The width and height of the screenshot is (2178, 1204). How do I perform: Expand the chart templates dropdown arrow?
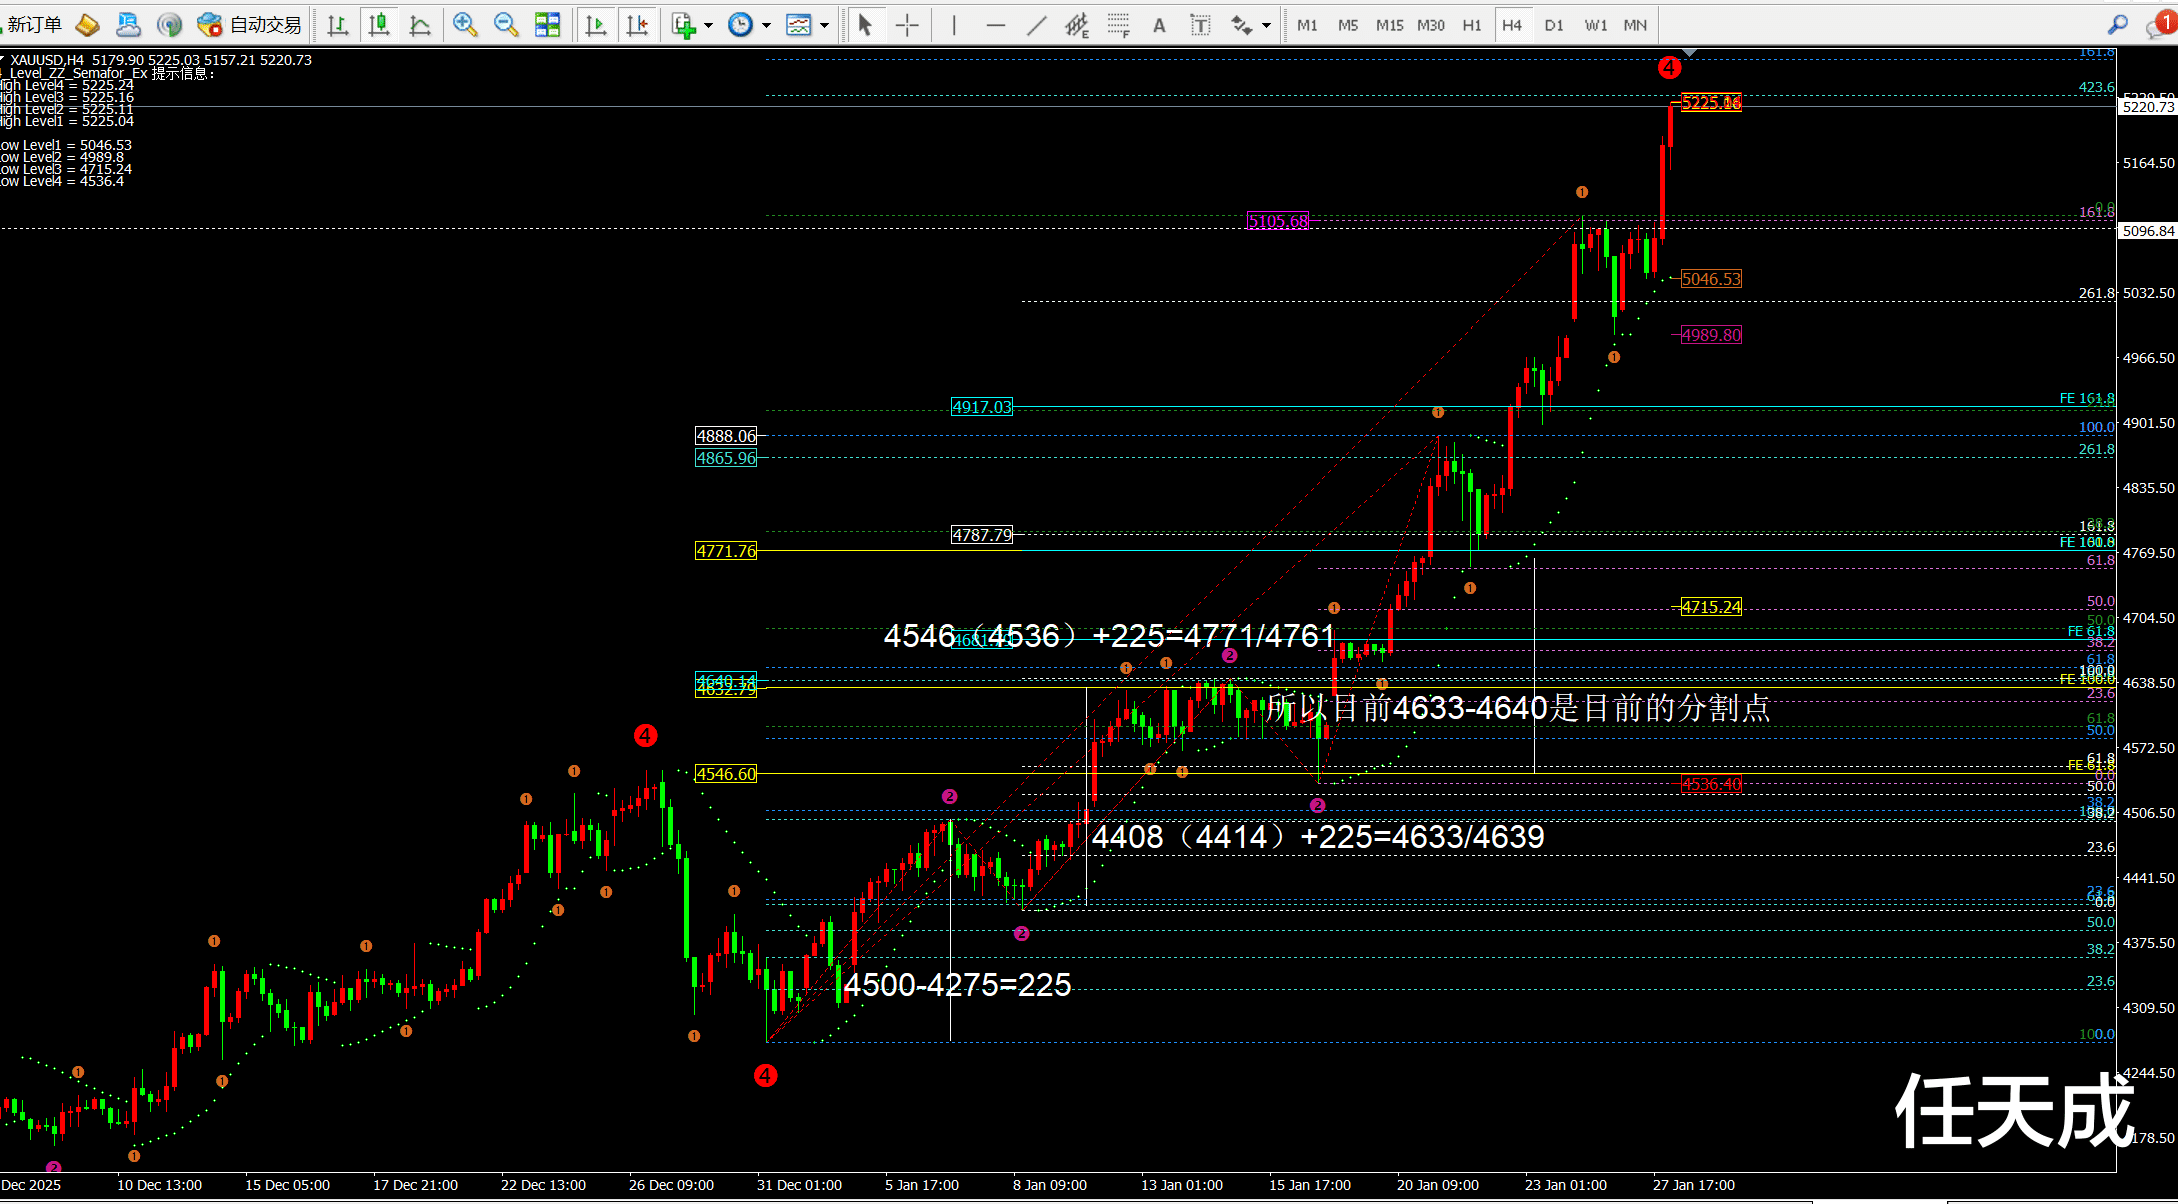(824, 25)
